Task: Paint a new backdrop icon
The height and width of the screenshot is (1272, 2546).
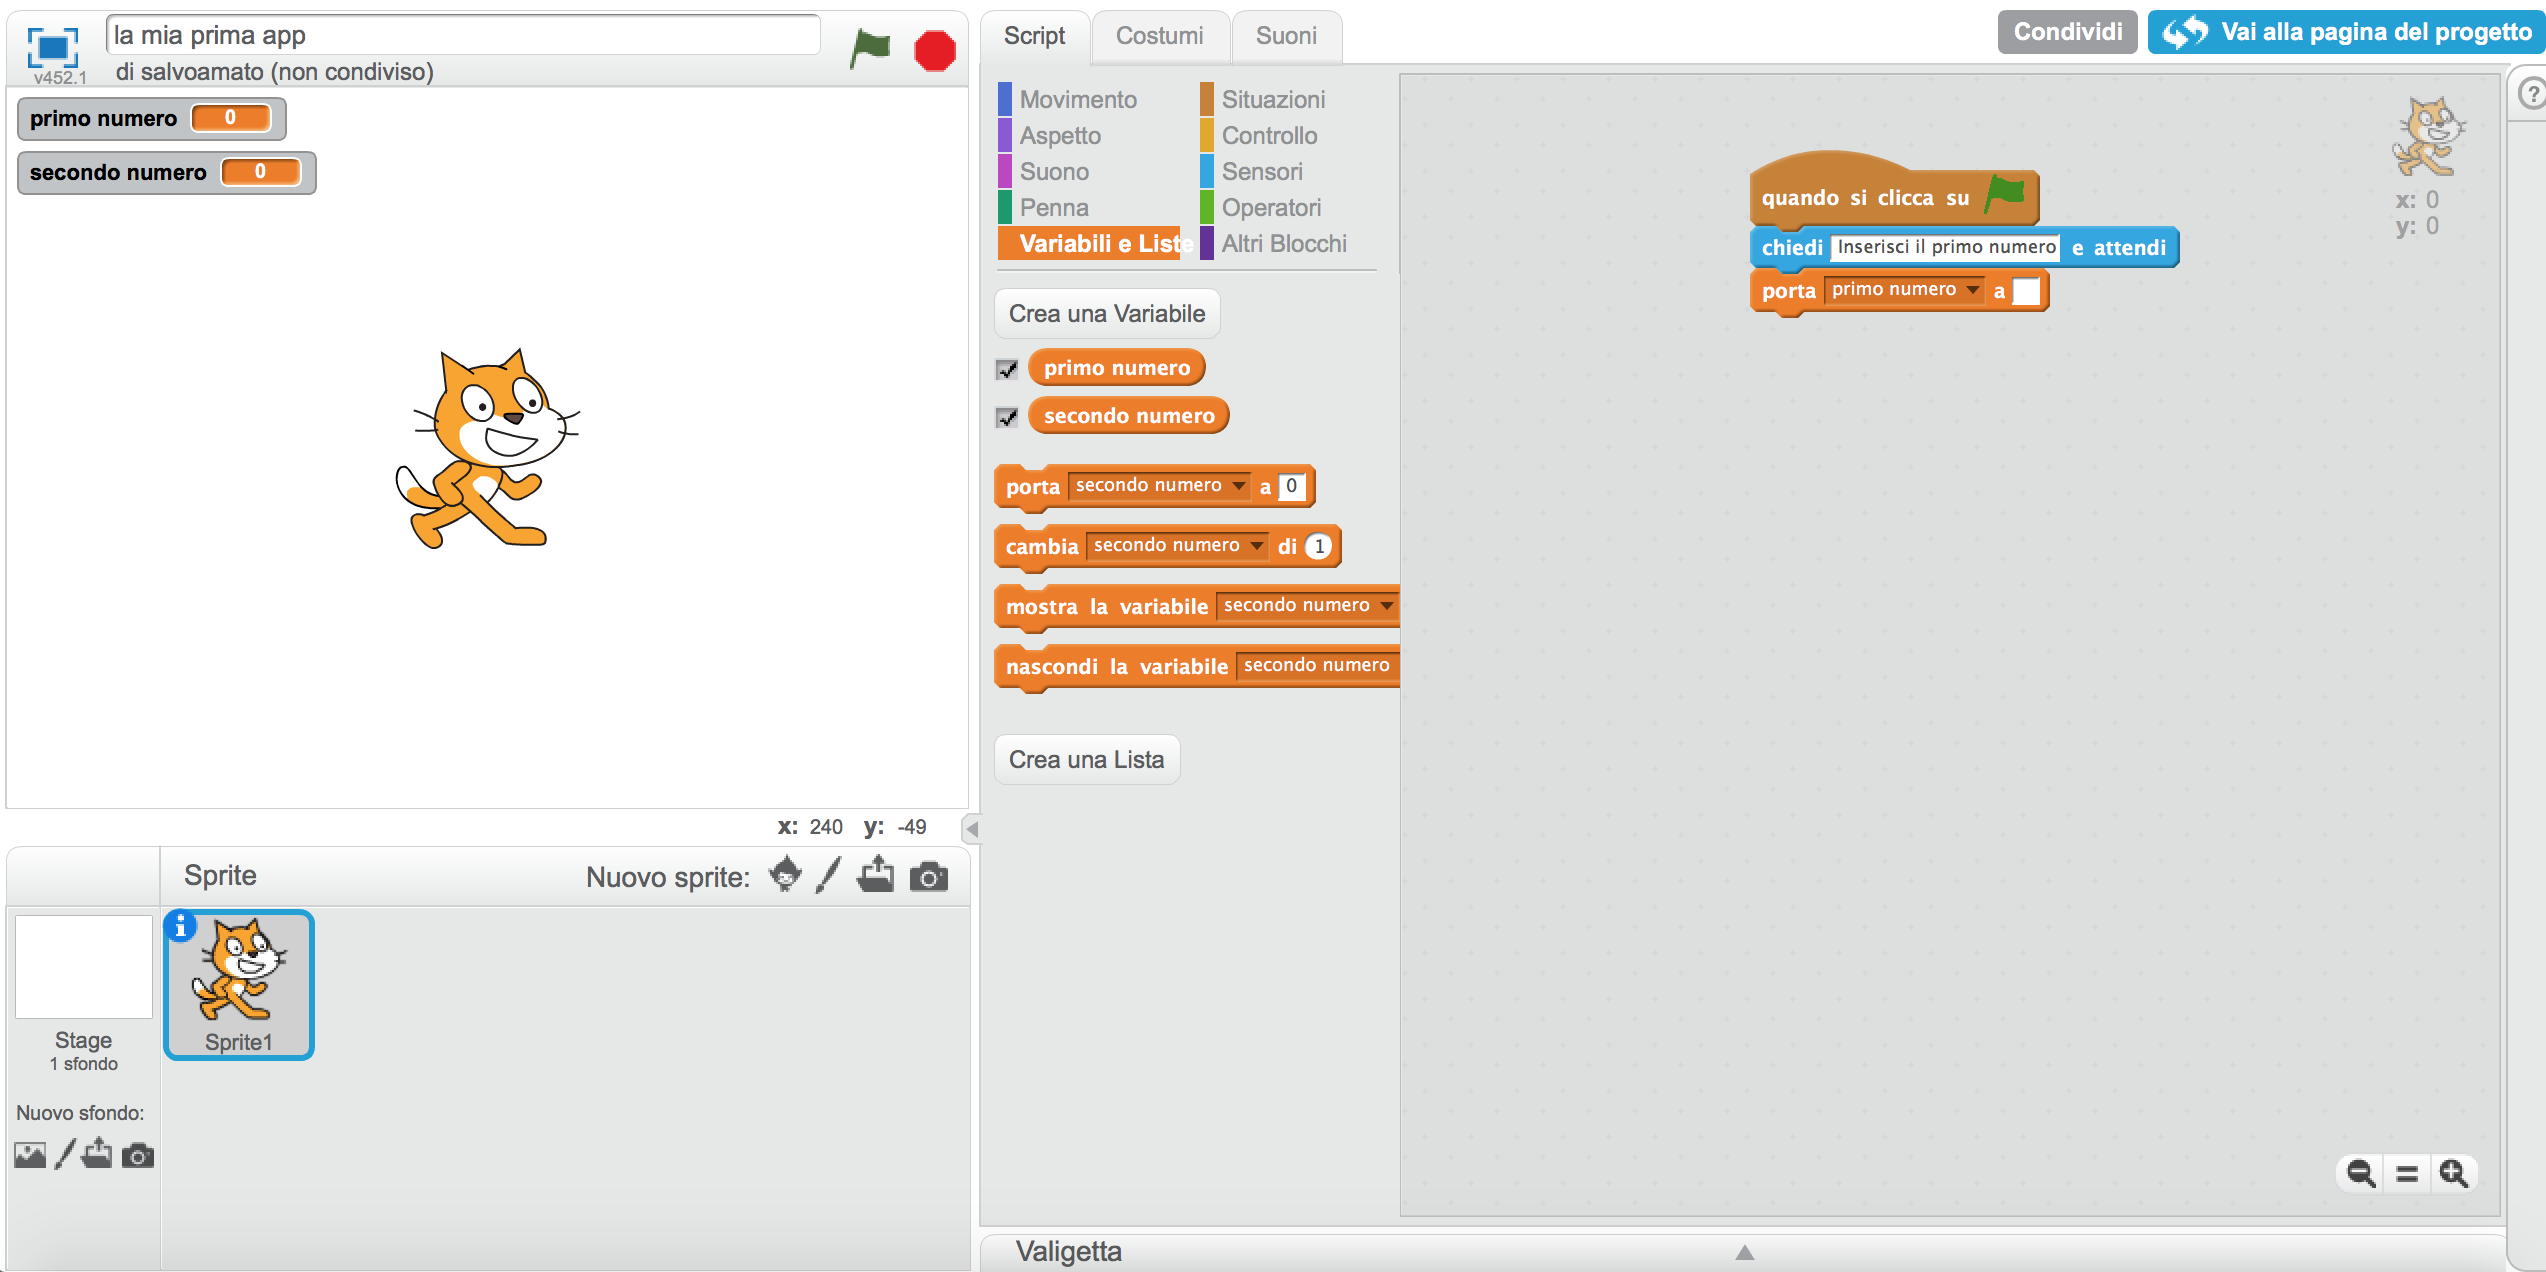Action: click(x=65, y=1155)
